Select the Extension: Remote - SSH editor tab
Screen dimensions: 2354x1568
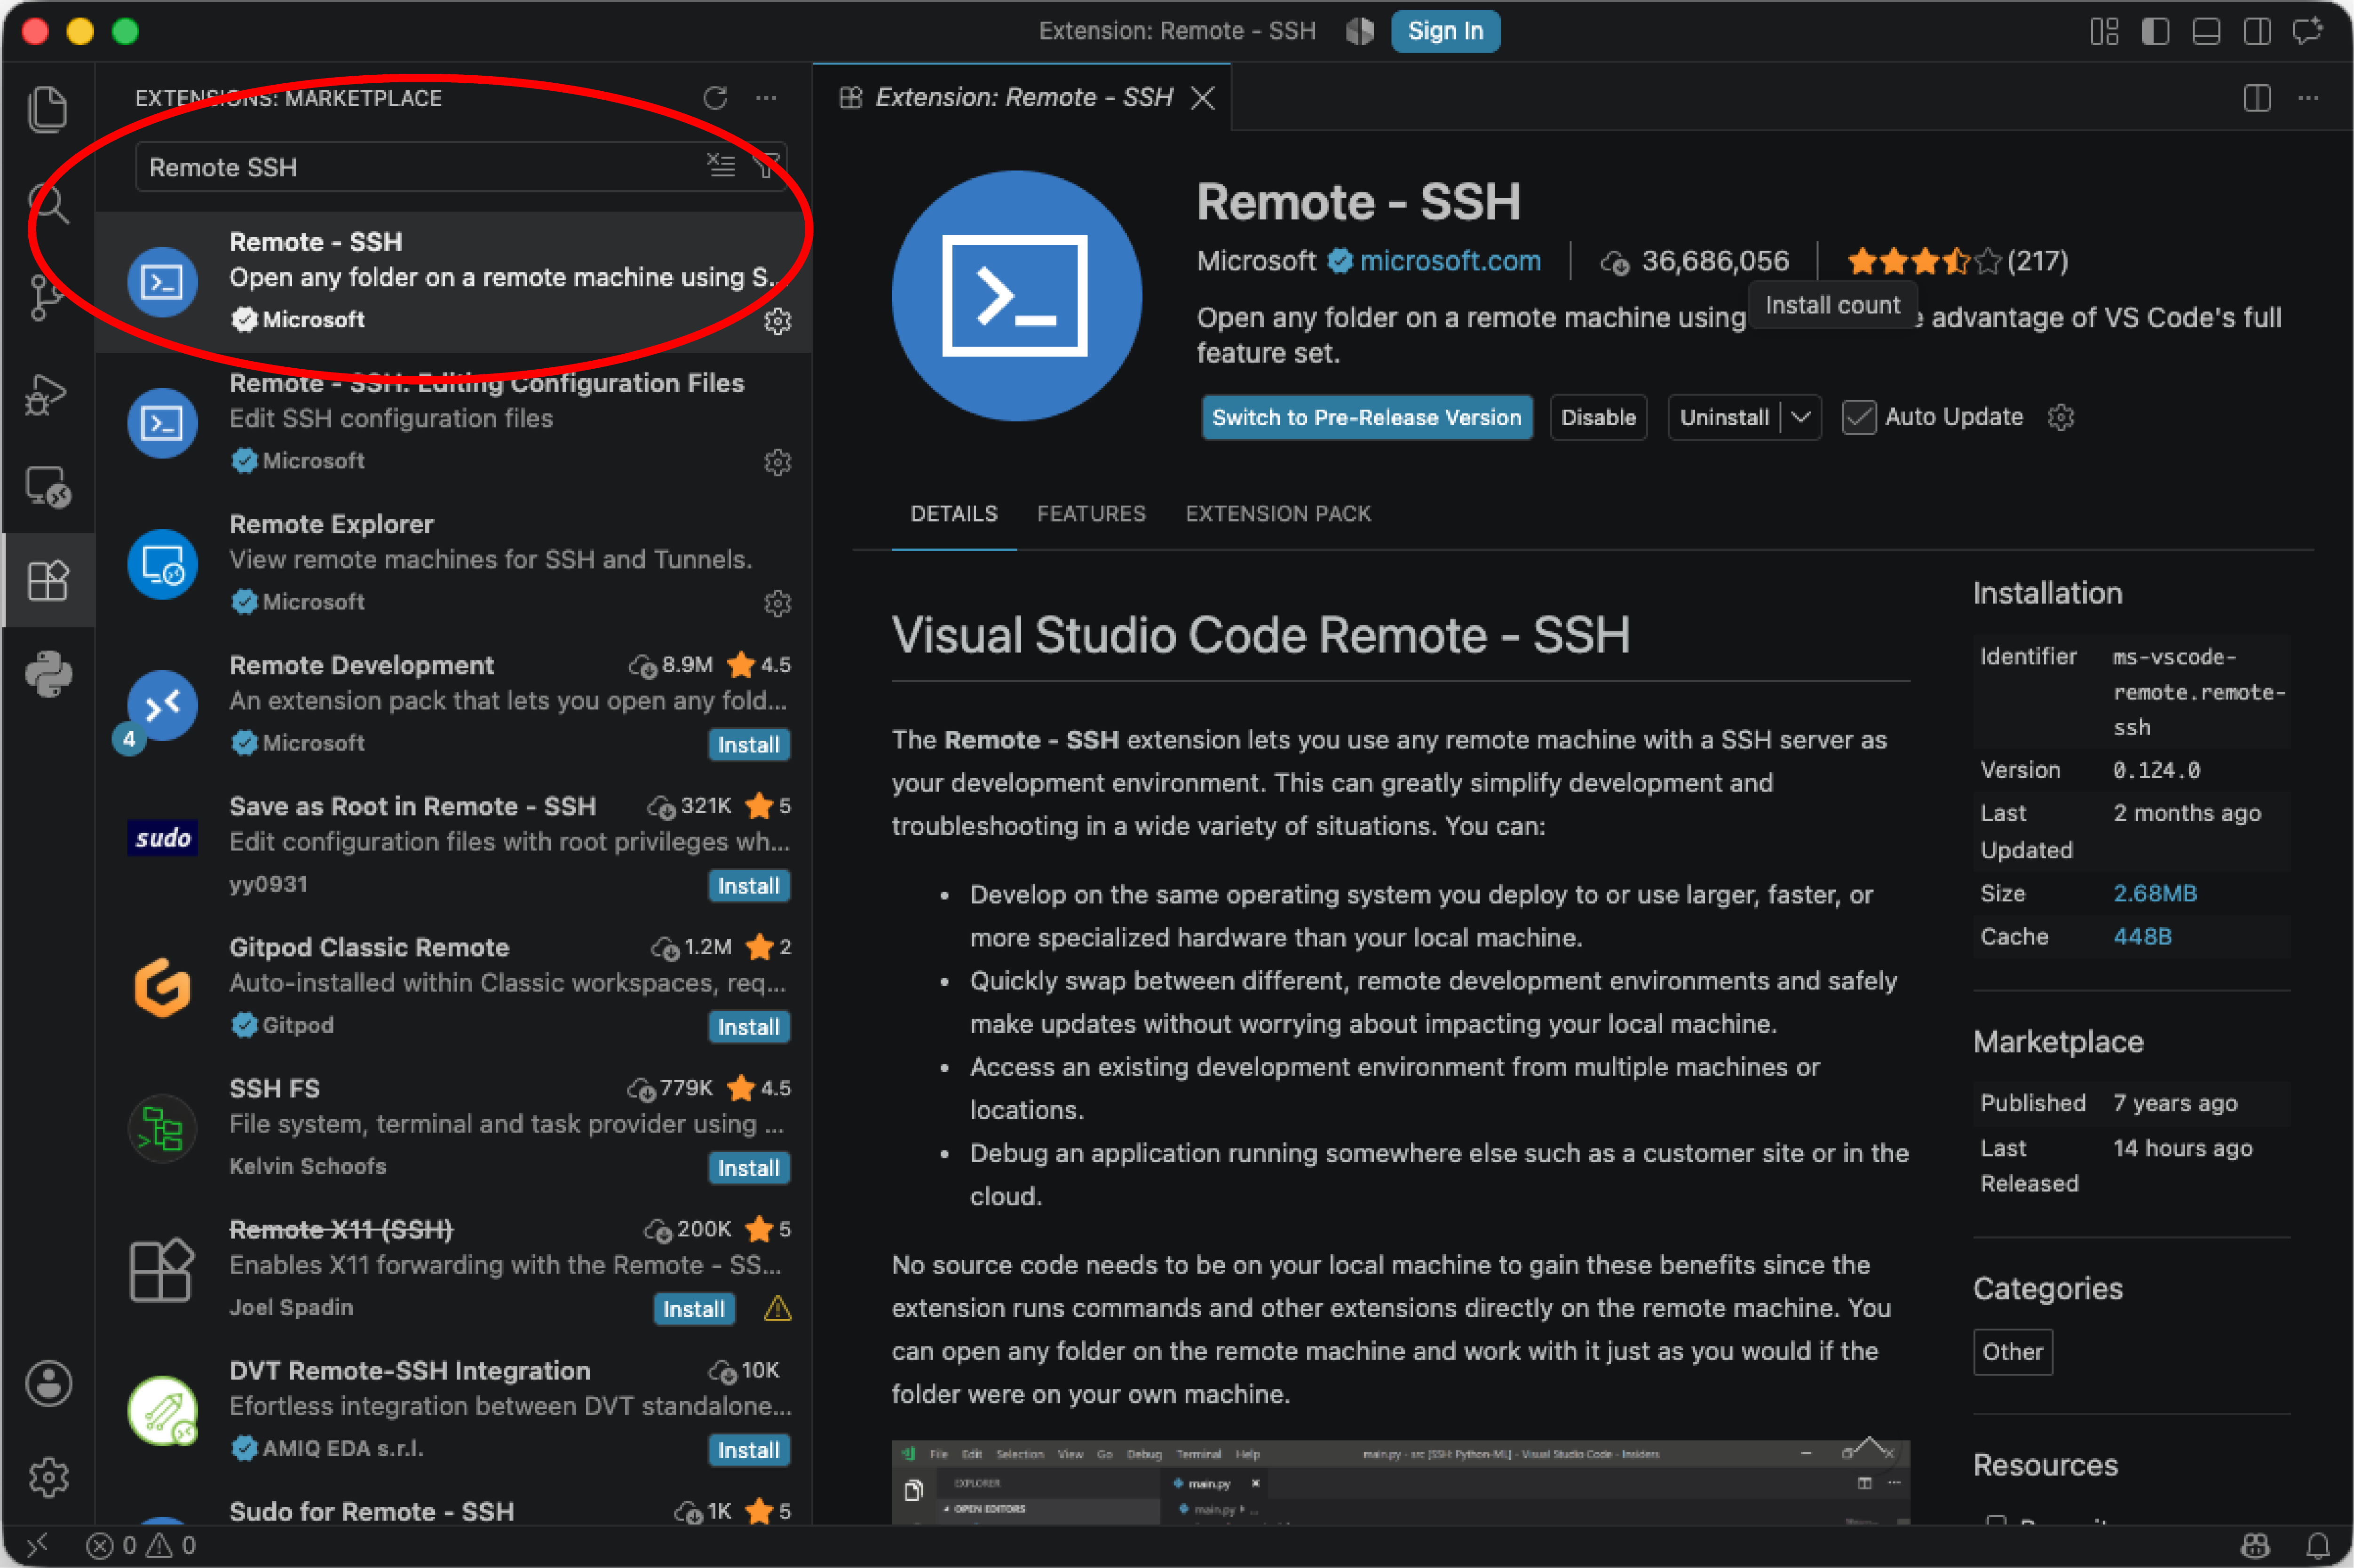coord(1023,97)
